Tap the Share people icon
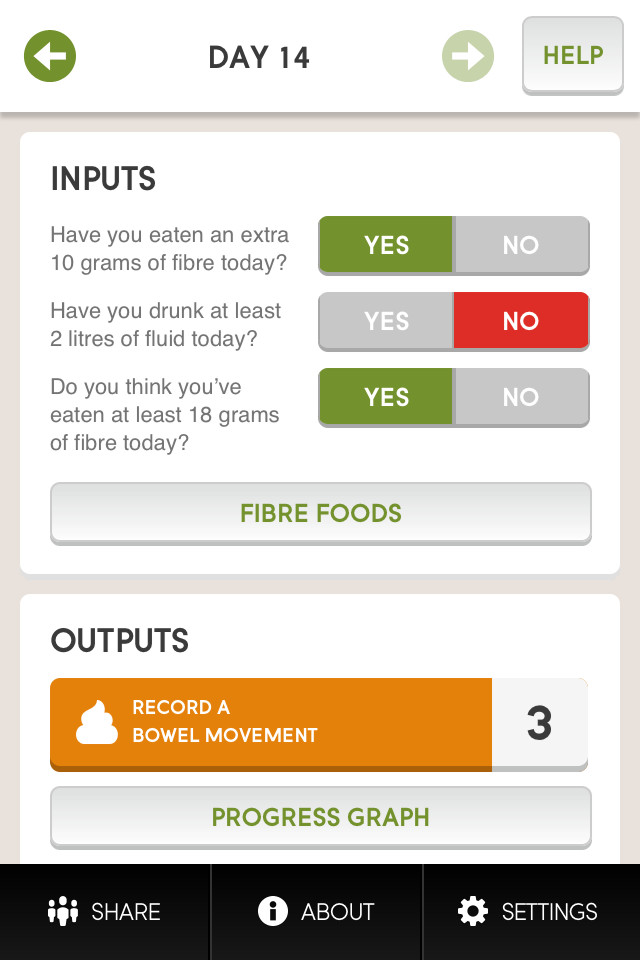This screenshot has height=960, width=640. [x=63, y=911]
